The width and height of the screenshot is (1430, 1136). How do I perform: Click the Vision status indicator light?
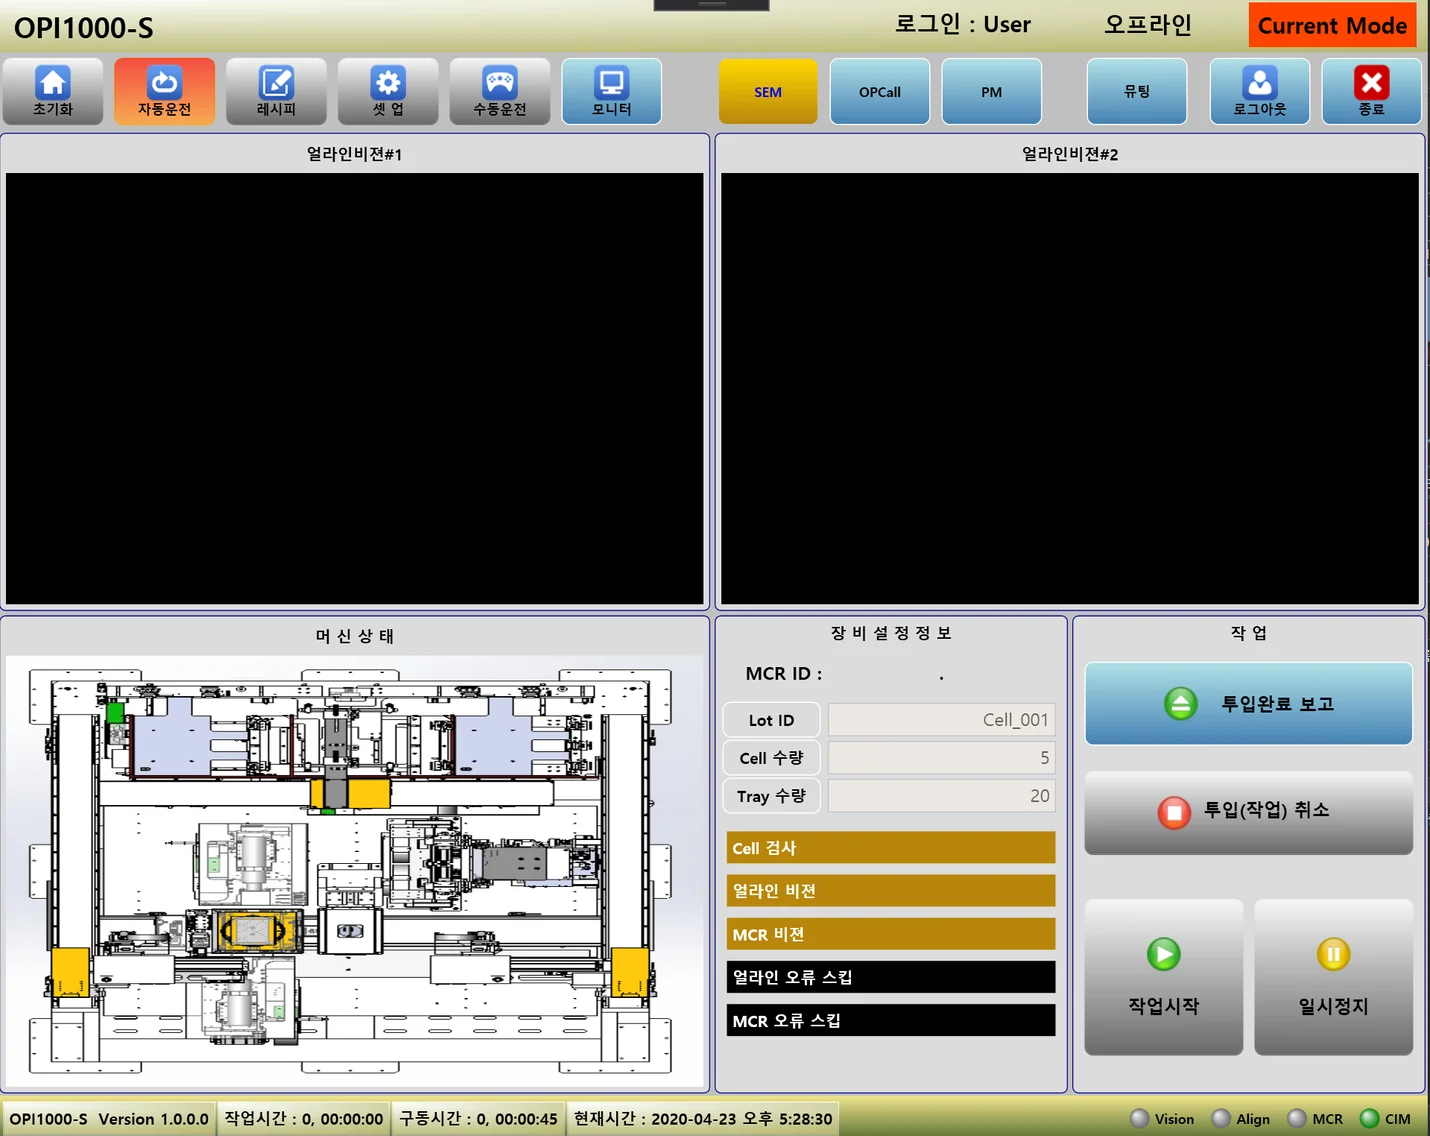coord(1139,1118)
